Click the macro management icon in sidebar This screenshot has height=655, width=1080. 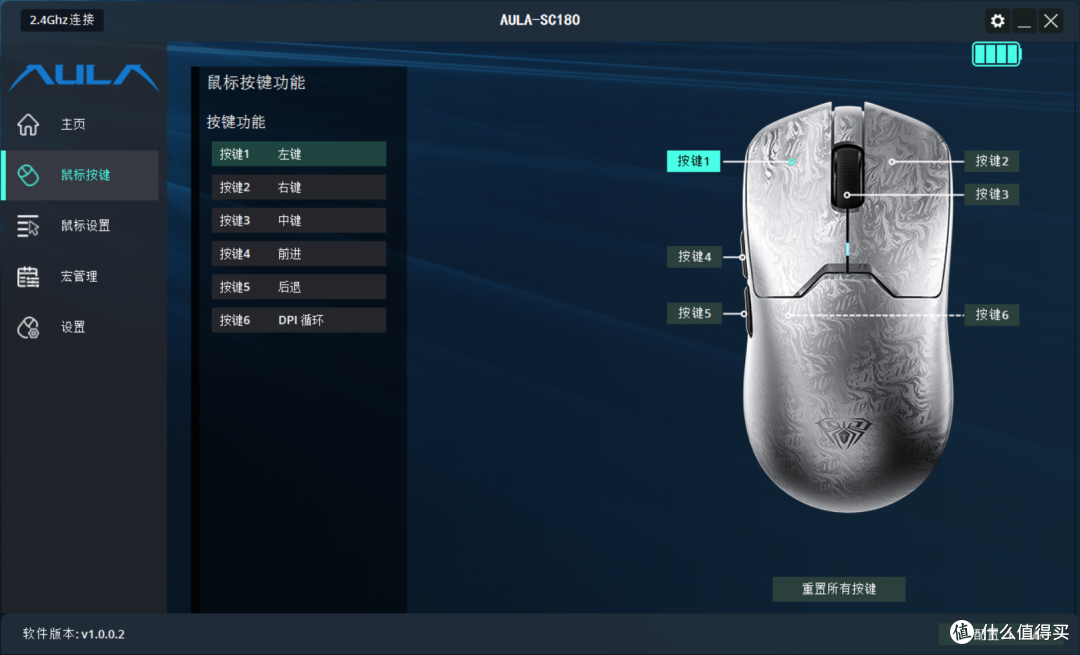(x=28, y=276)
